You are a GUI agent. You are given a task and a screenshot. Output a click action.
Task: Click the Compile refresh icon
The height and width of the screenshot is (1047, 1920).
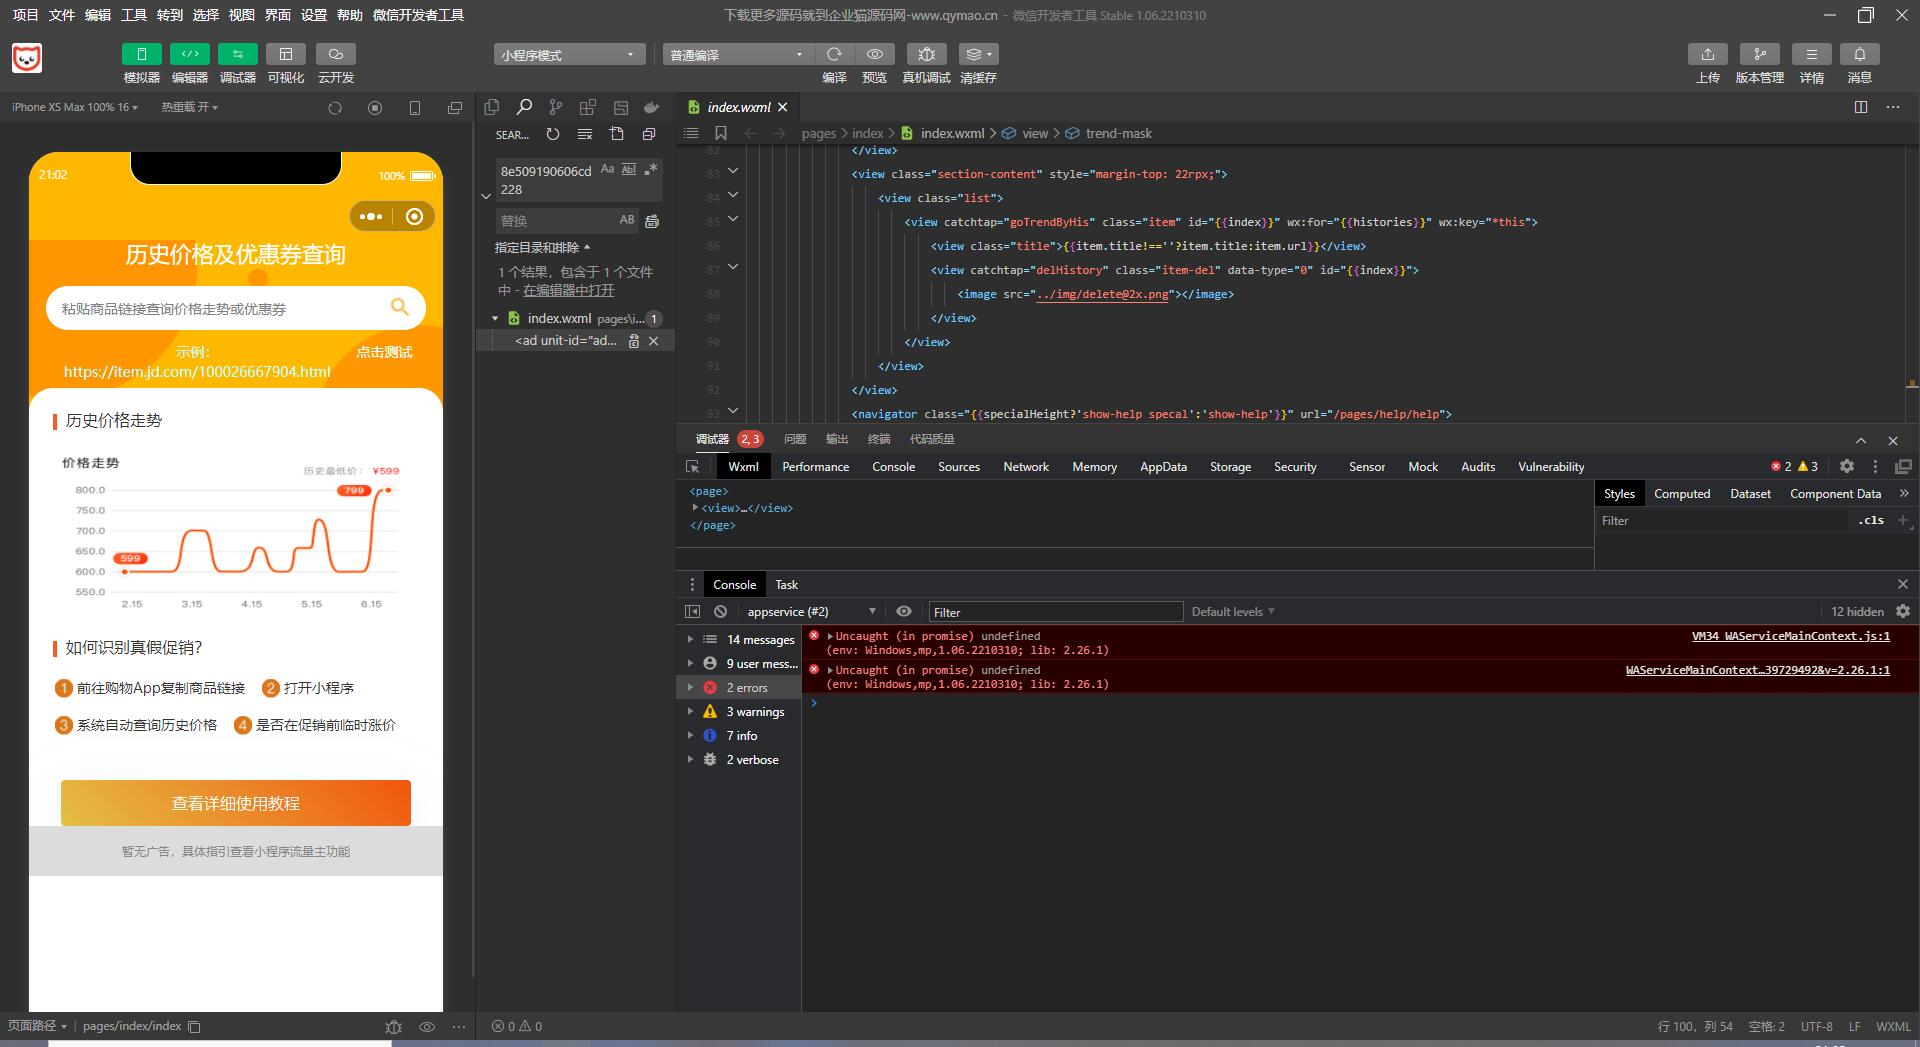834,54
